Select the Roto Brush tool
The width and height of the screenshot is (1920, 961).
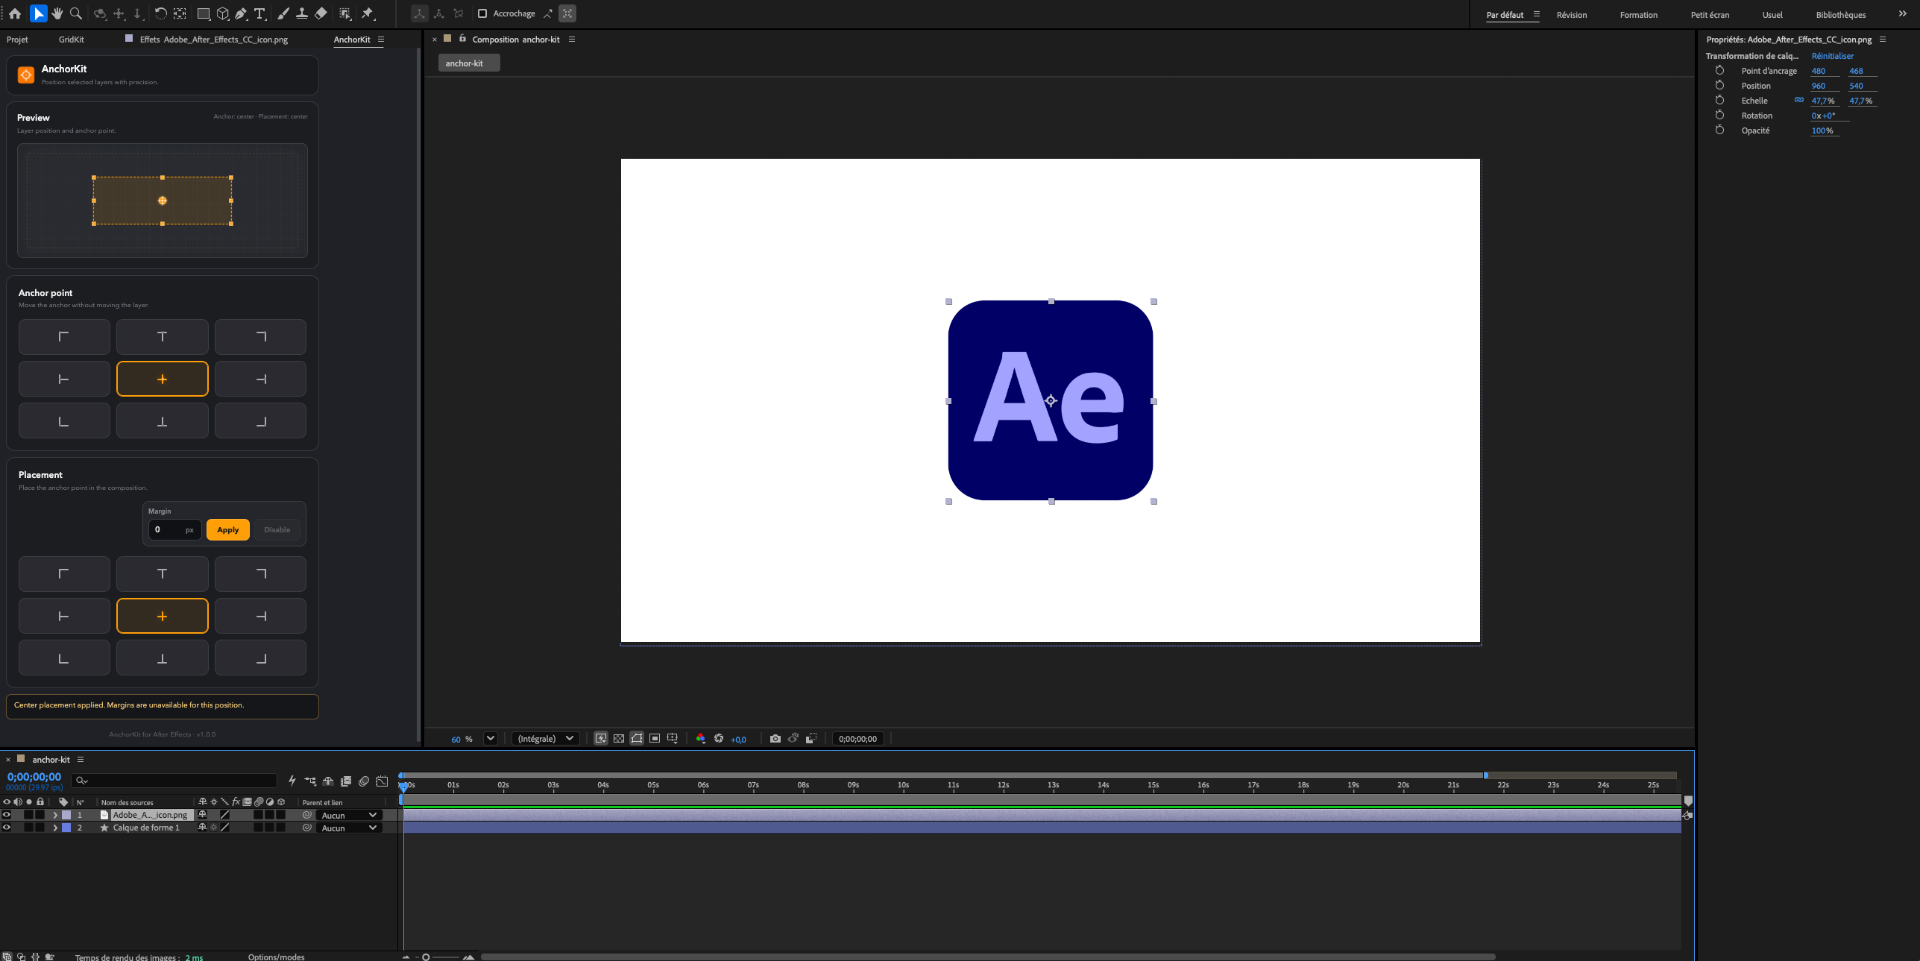click(345, 14)
